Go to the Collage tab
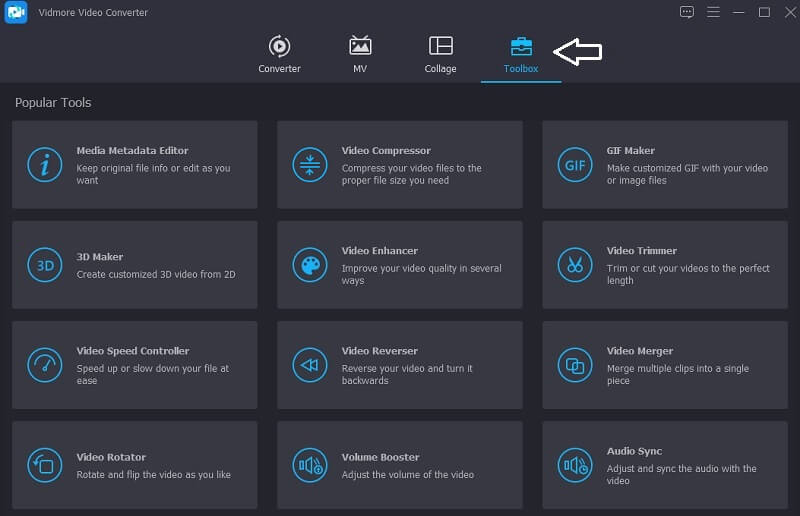This screenshot has height=516, width=800. pyautogui.click(x=440, y=54)
